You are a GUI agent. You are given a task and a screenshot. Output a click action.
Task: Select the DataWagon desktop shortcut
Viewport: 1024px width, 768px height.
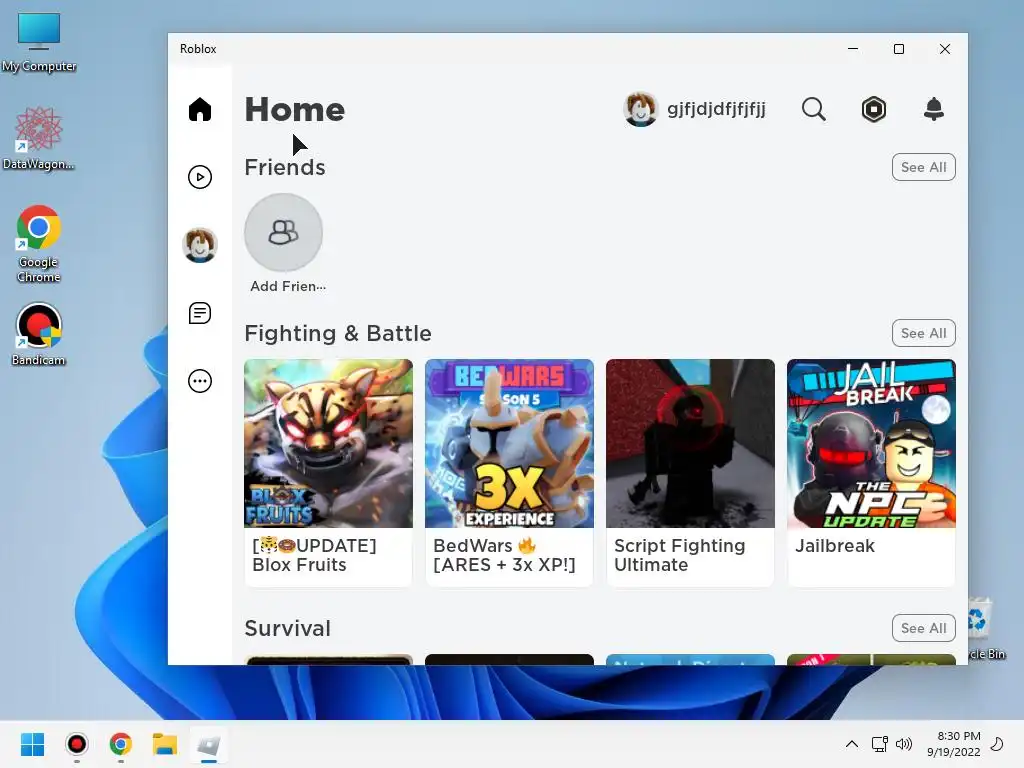click(39, 138)
